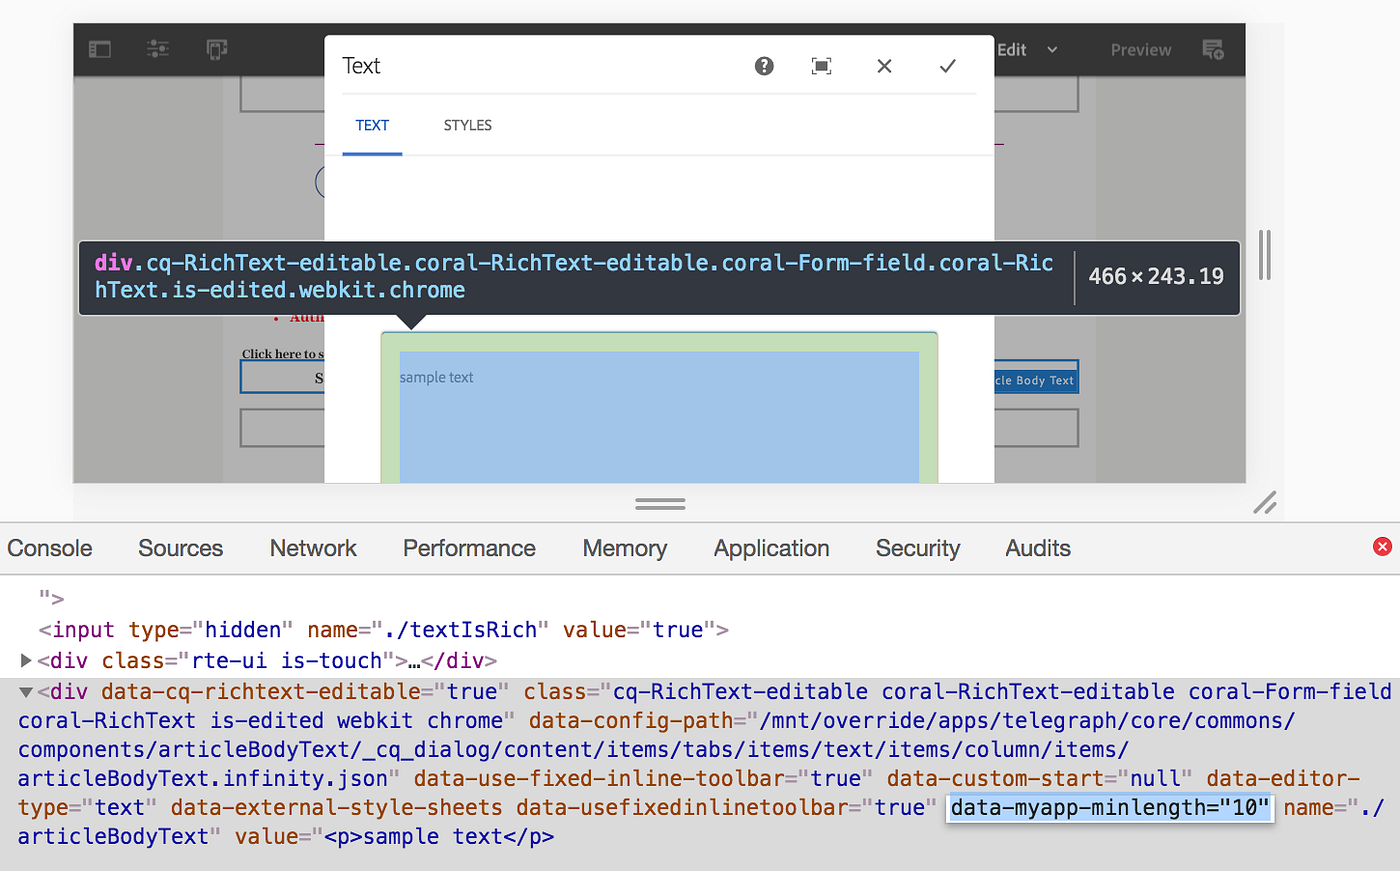
Task: Click the 466 × 243.19 dimension readout
Action: pos(1156,276)
